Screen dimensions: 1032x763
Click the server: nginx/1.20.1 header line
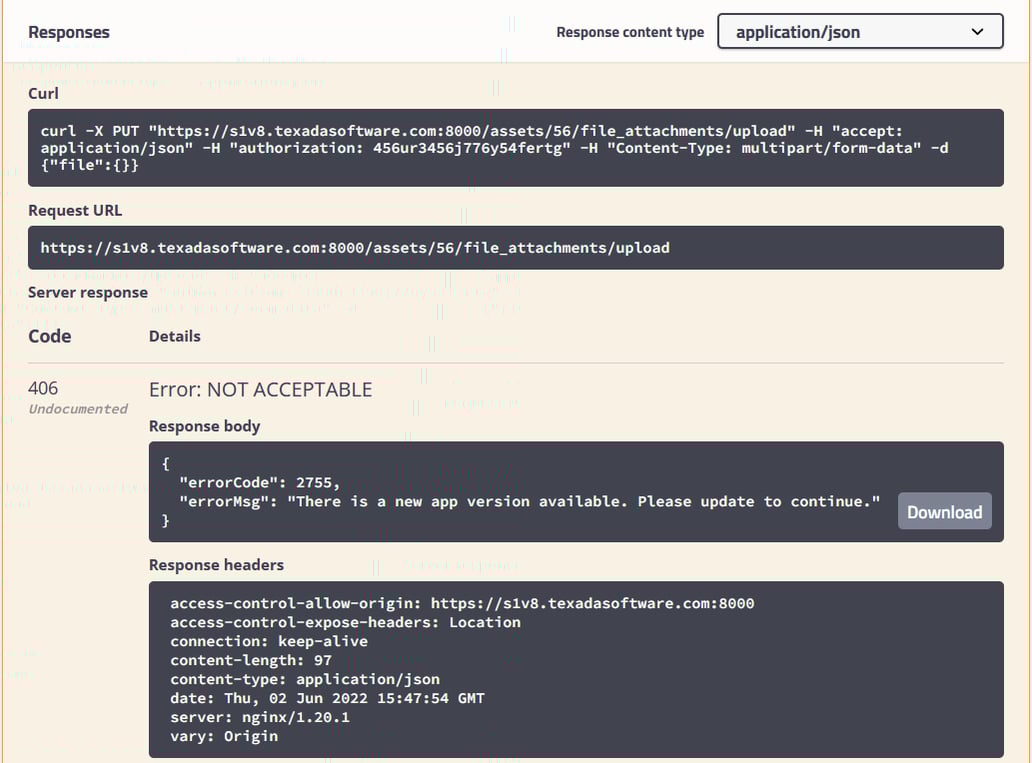click(260, 717)
